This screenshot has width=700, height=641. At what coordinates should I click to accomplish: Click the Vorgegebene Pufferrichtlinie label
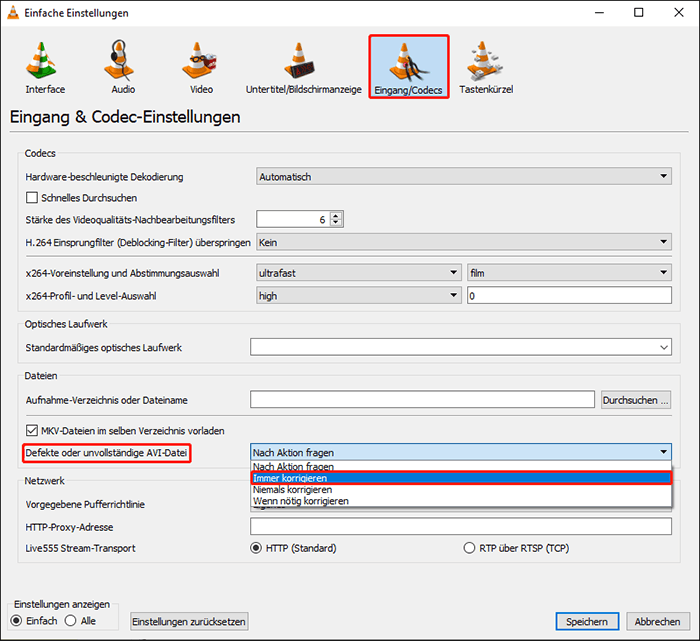(x=85, y=504)
